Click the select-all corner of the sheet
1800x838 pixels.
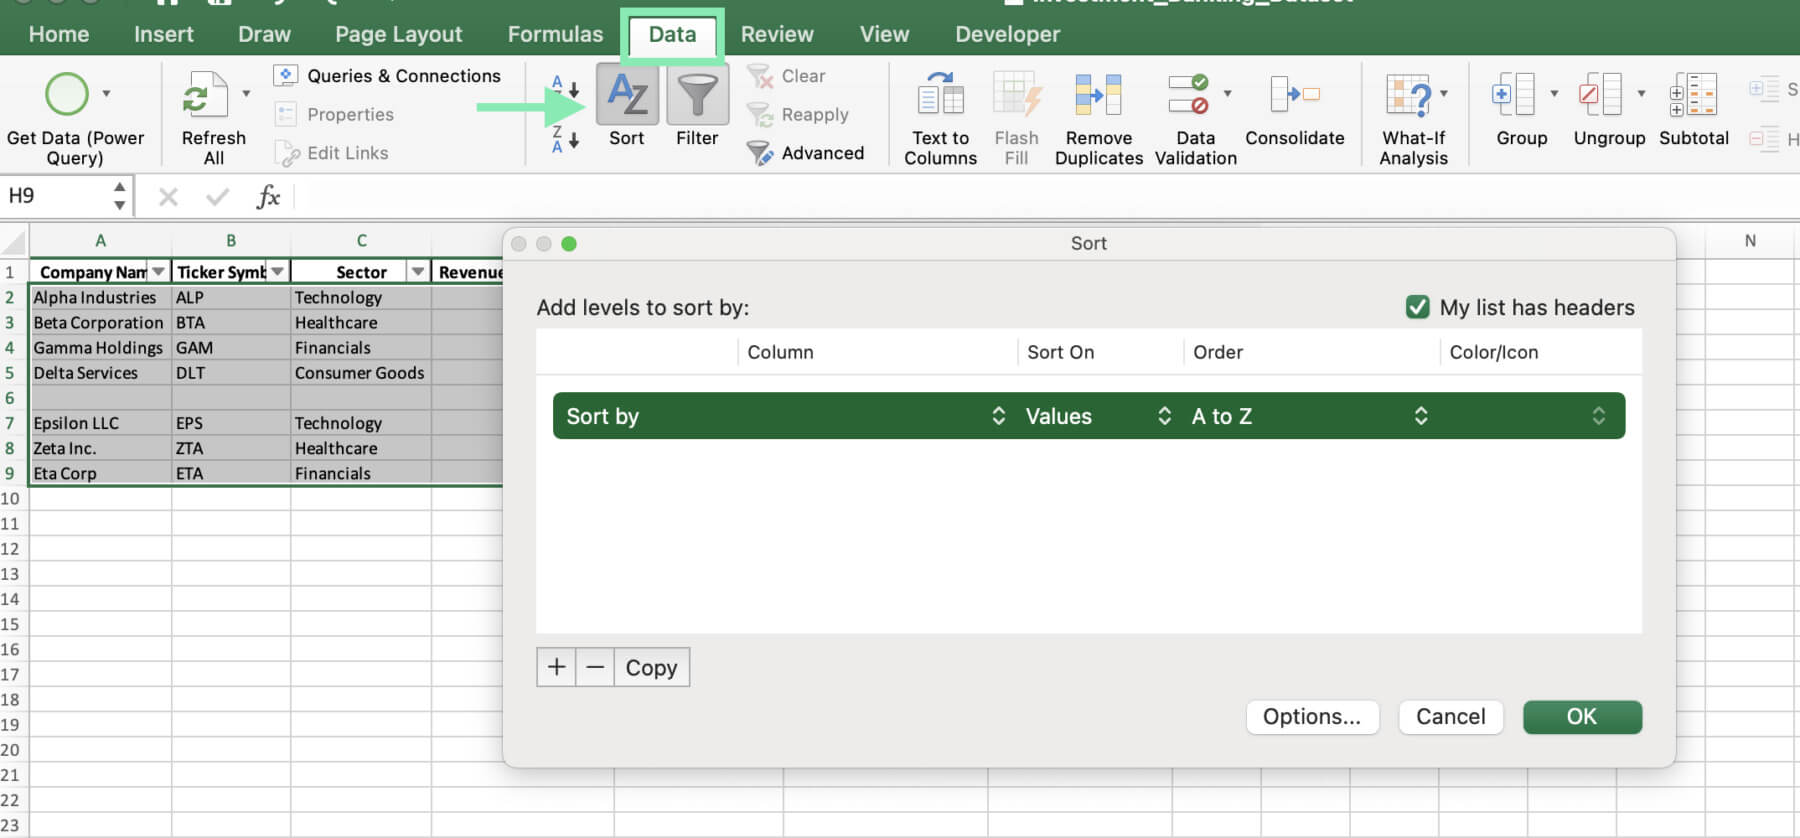coord(13,241)
